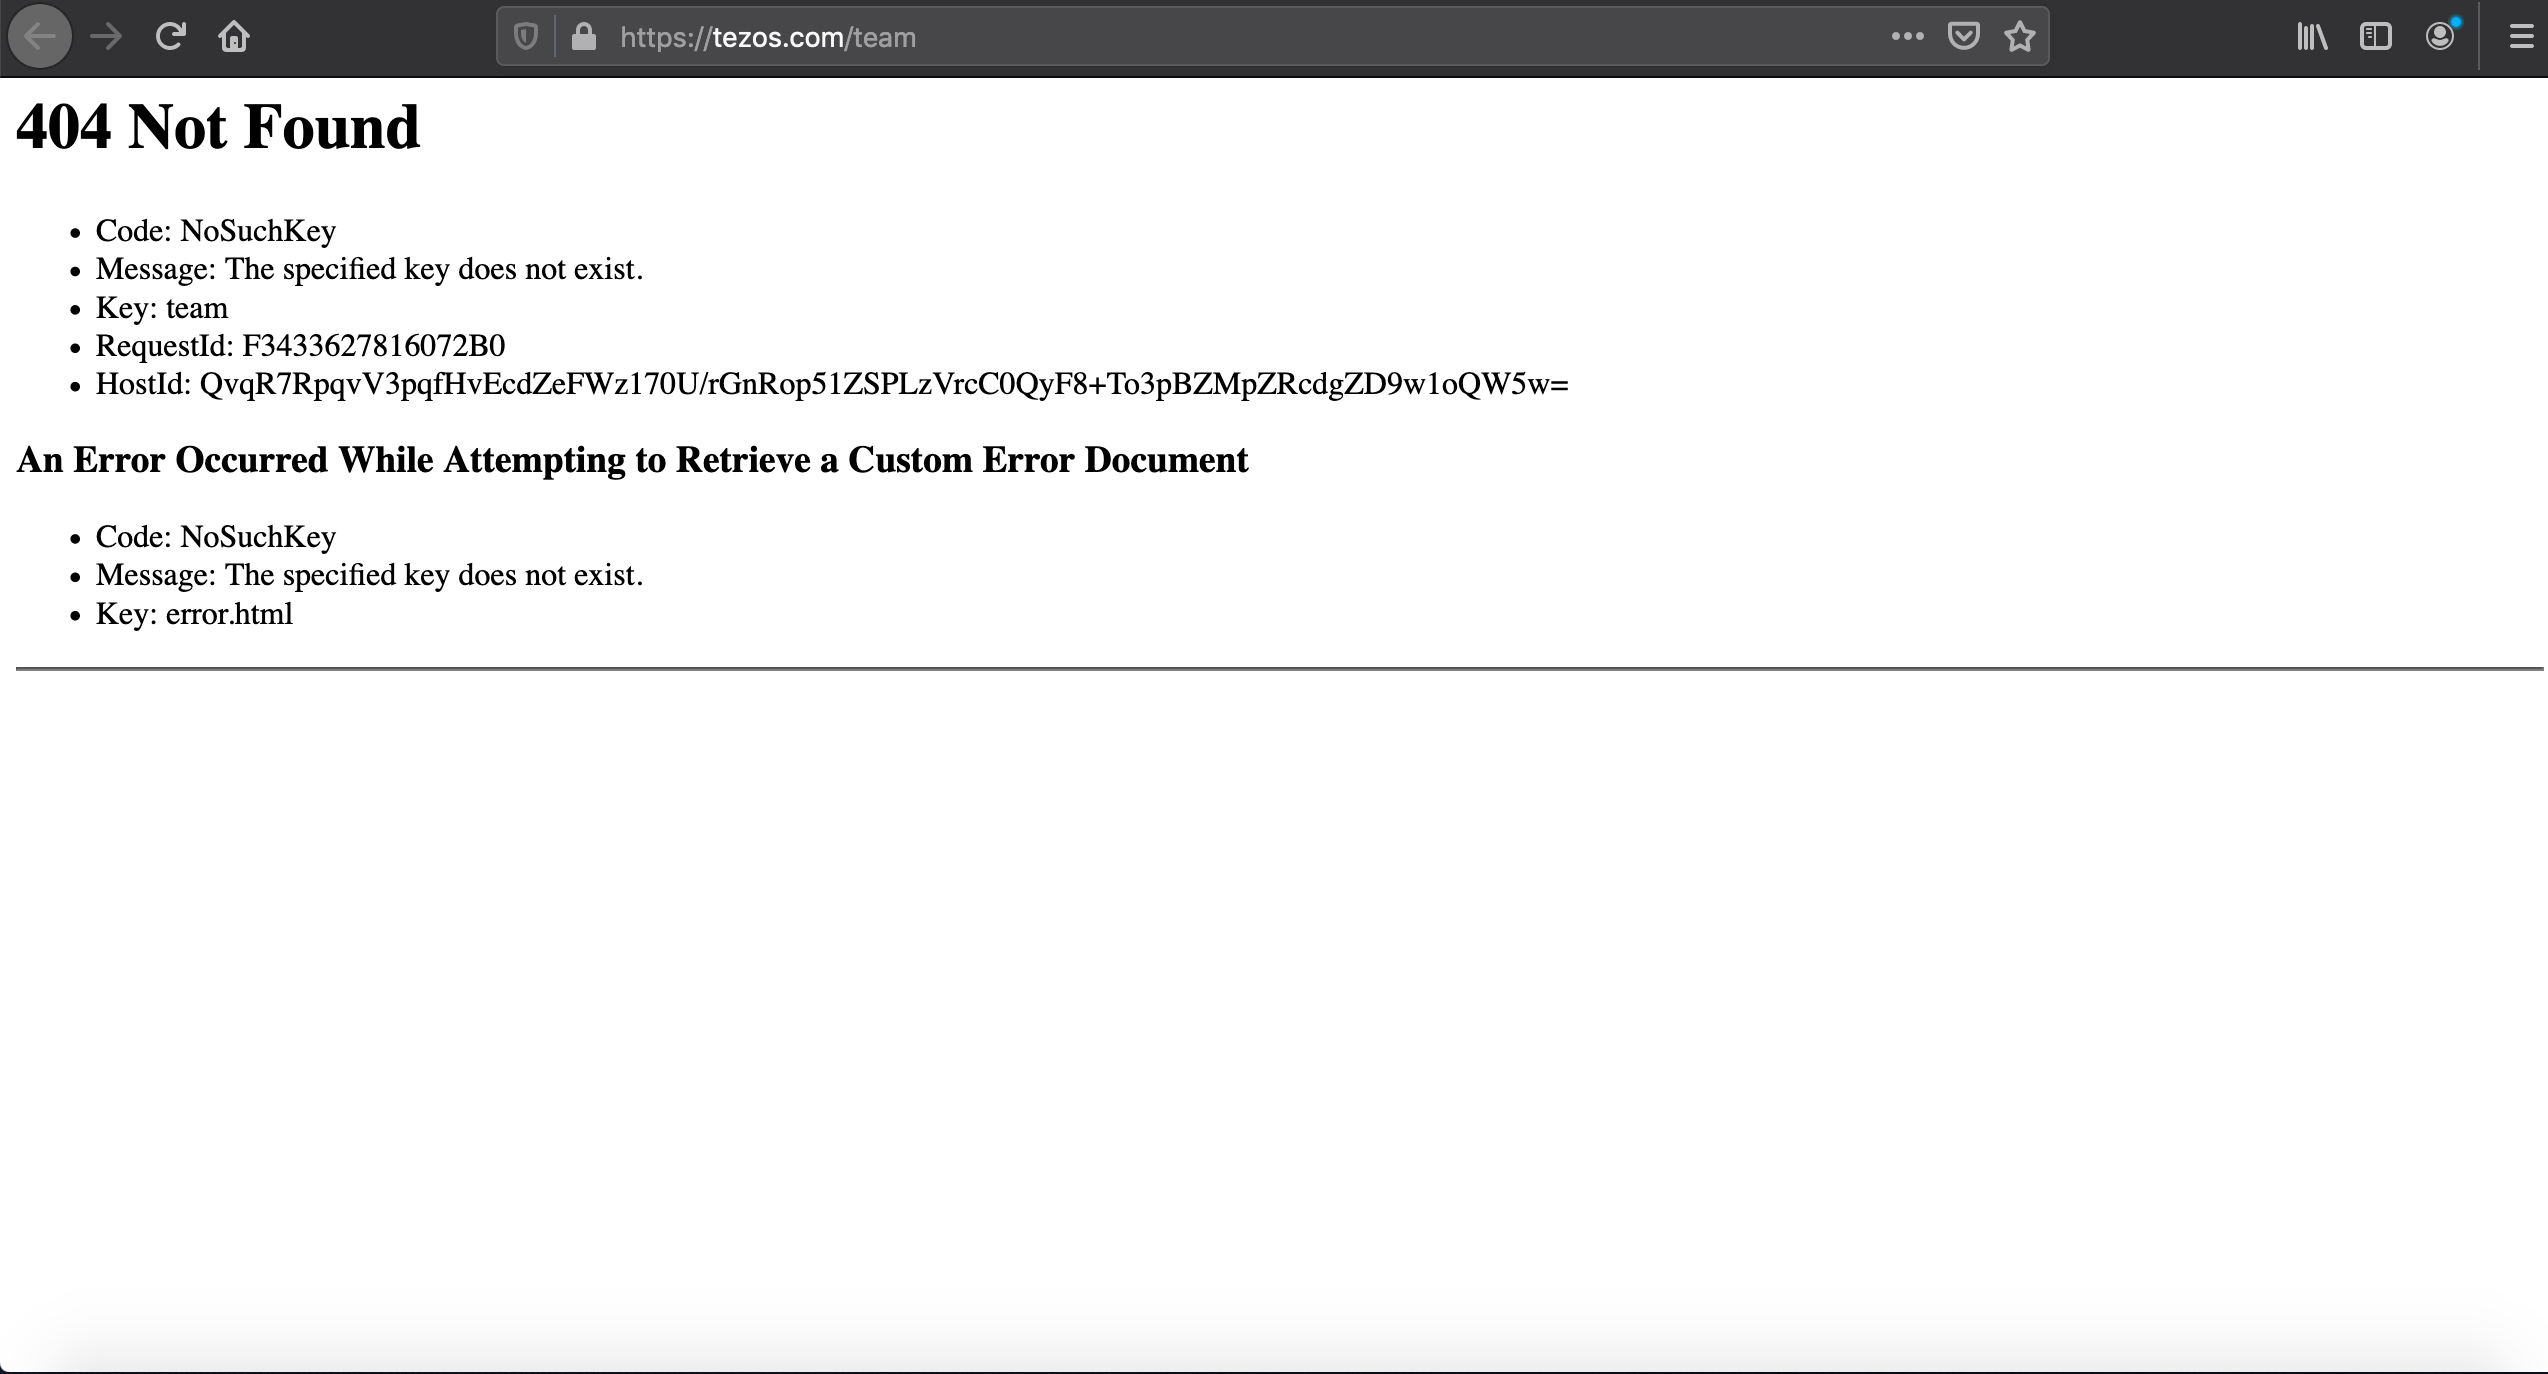Select the first 'Code: NoSuchKey' line

pos(216,231)
